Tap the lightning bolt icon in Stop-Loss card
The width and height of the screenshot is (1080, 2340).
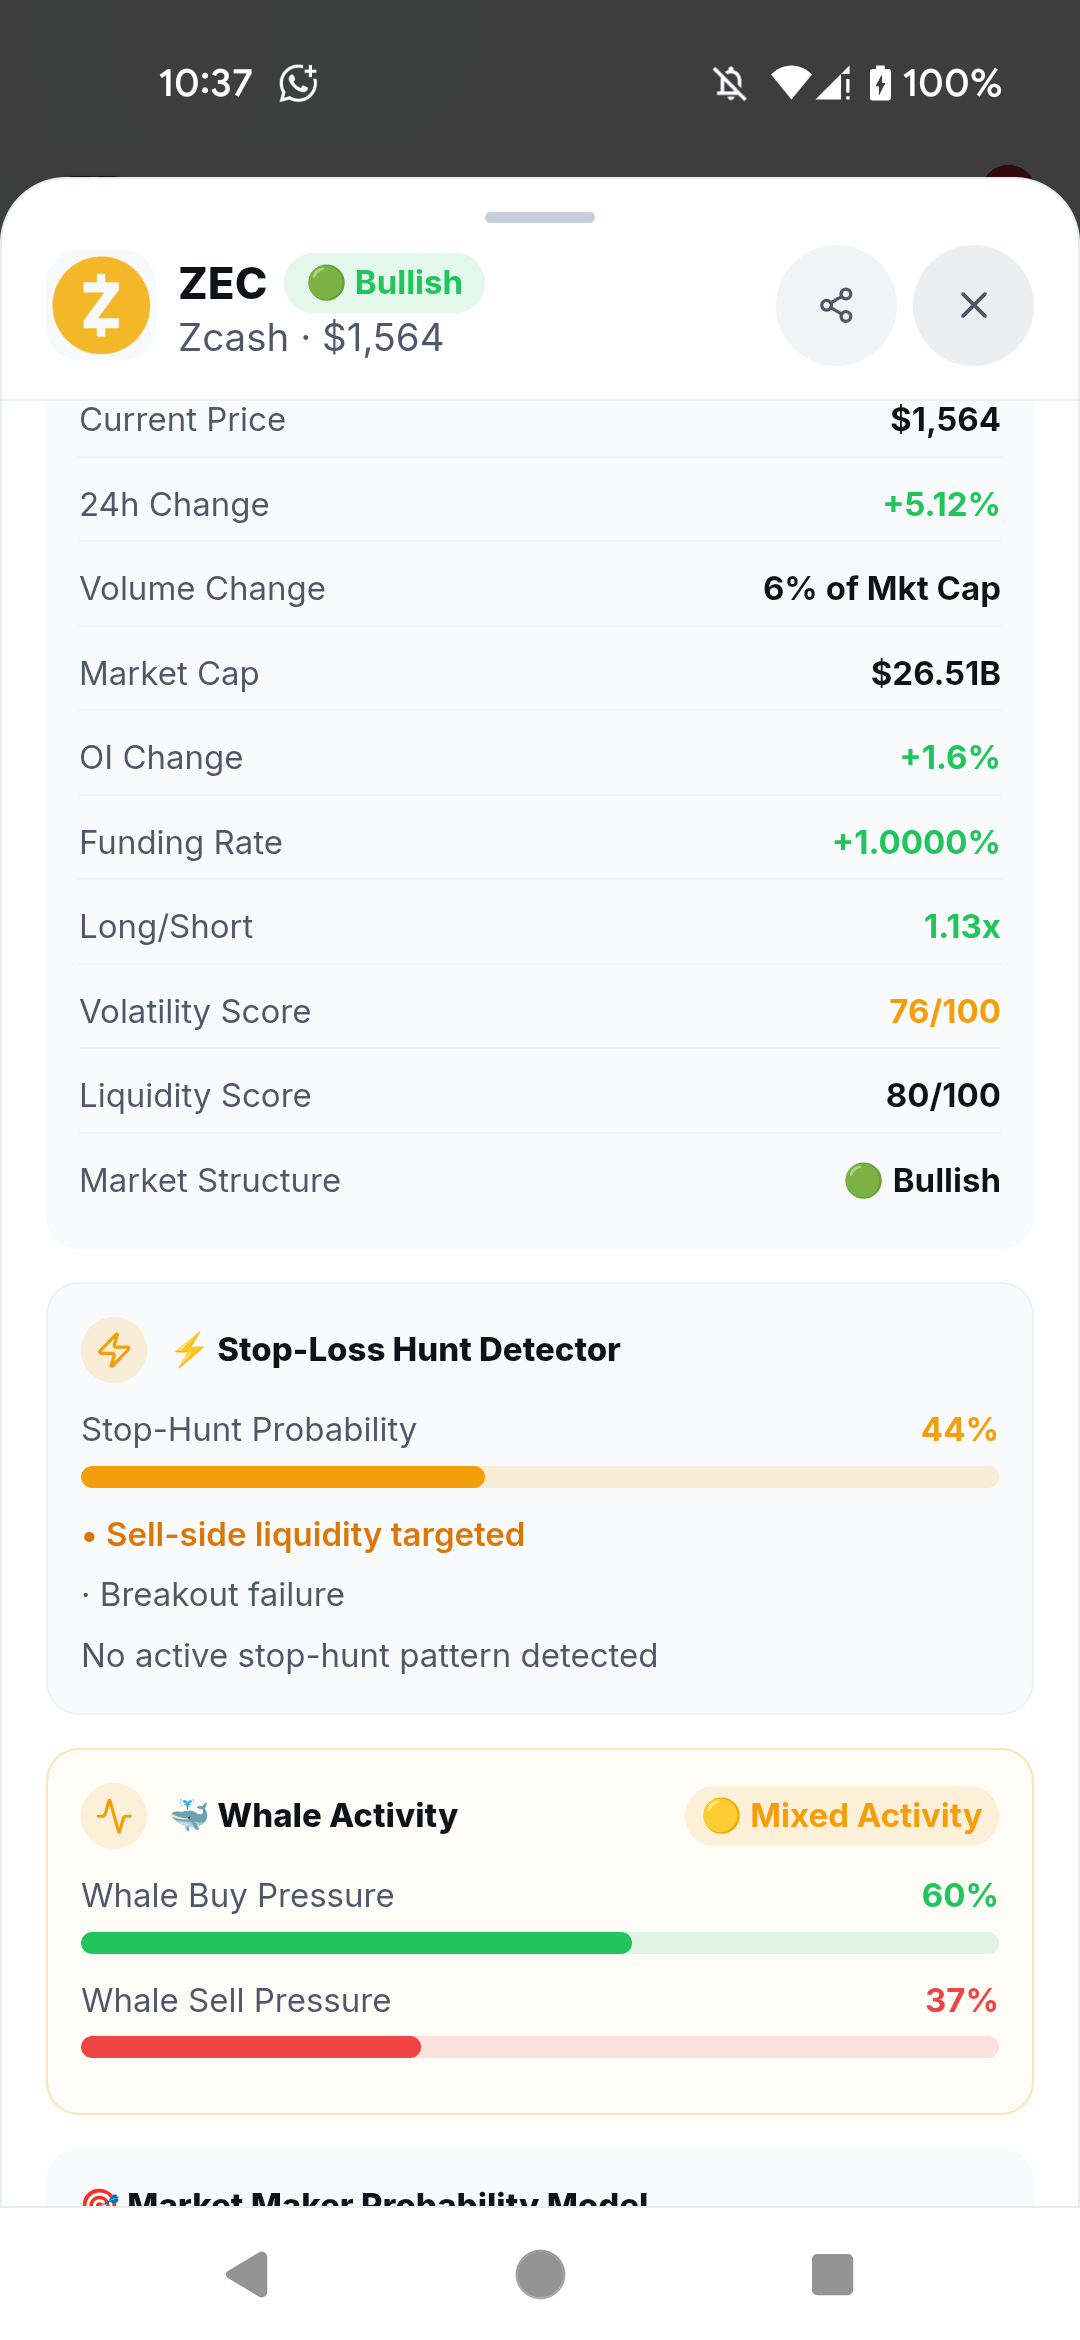pyautogui.click(x=114, y=1350)
